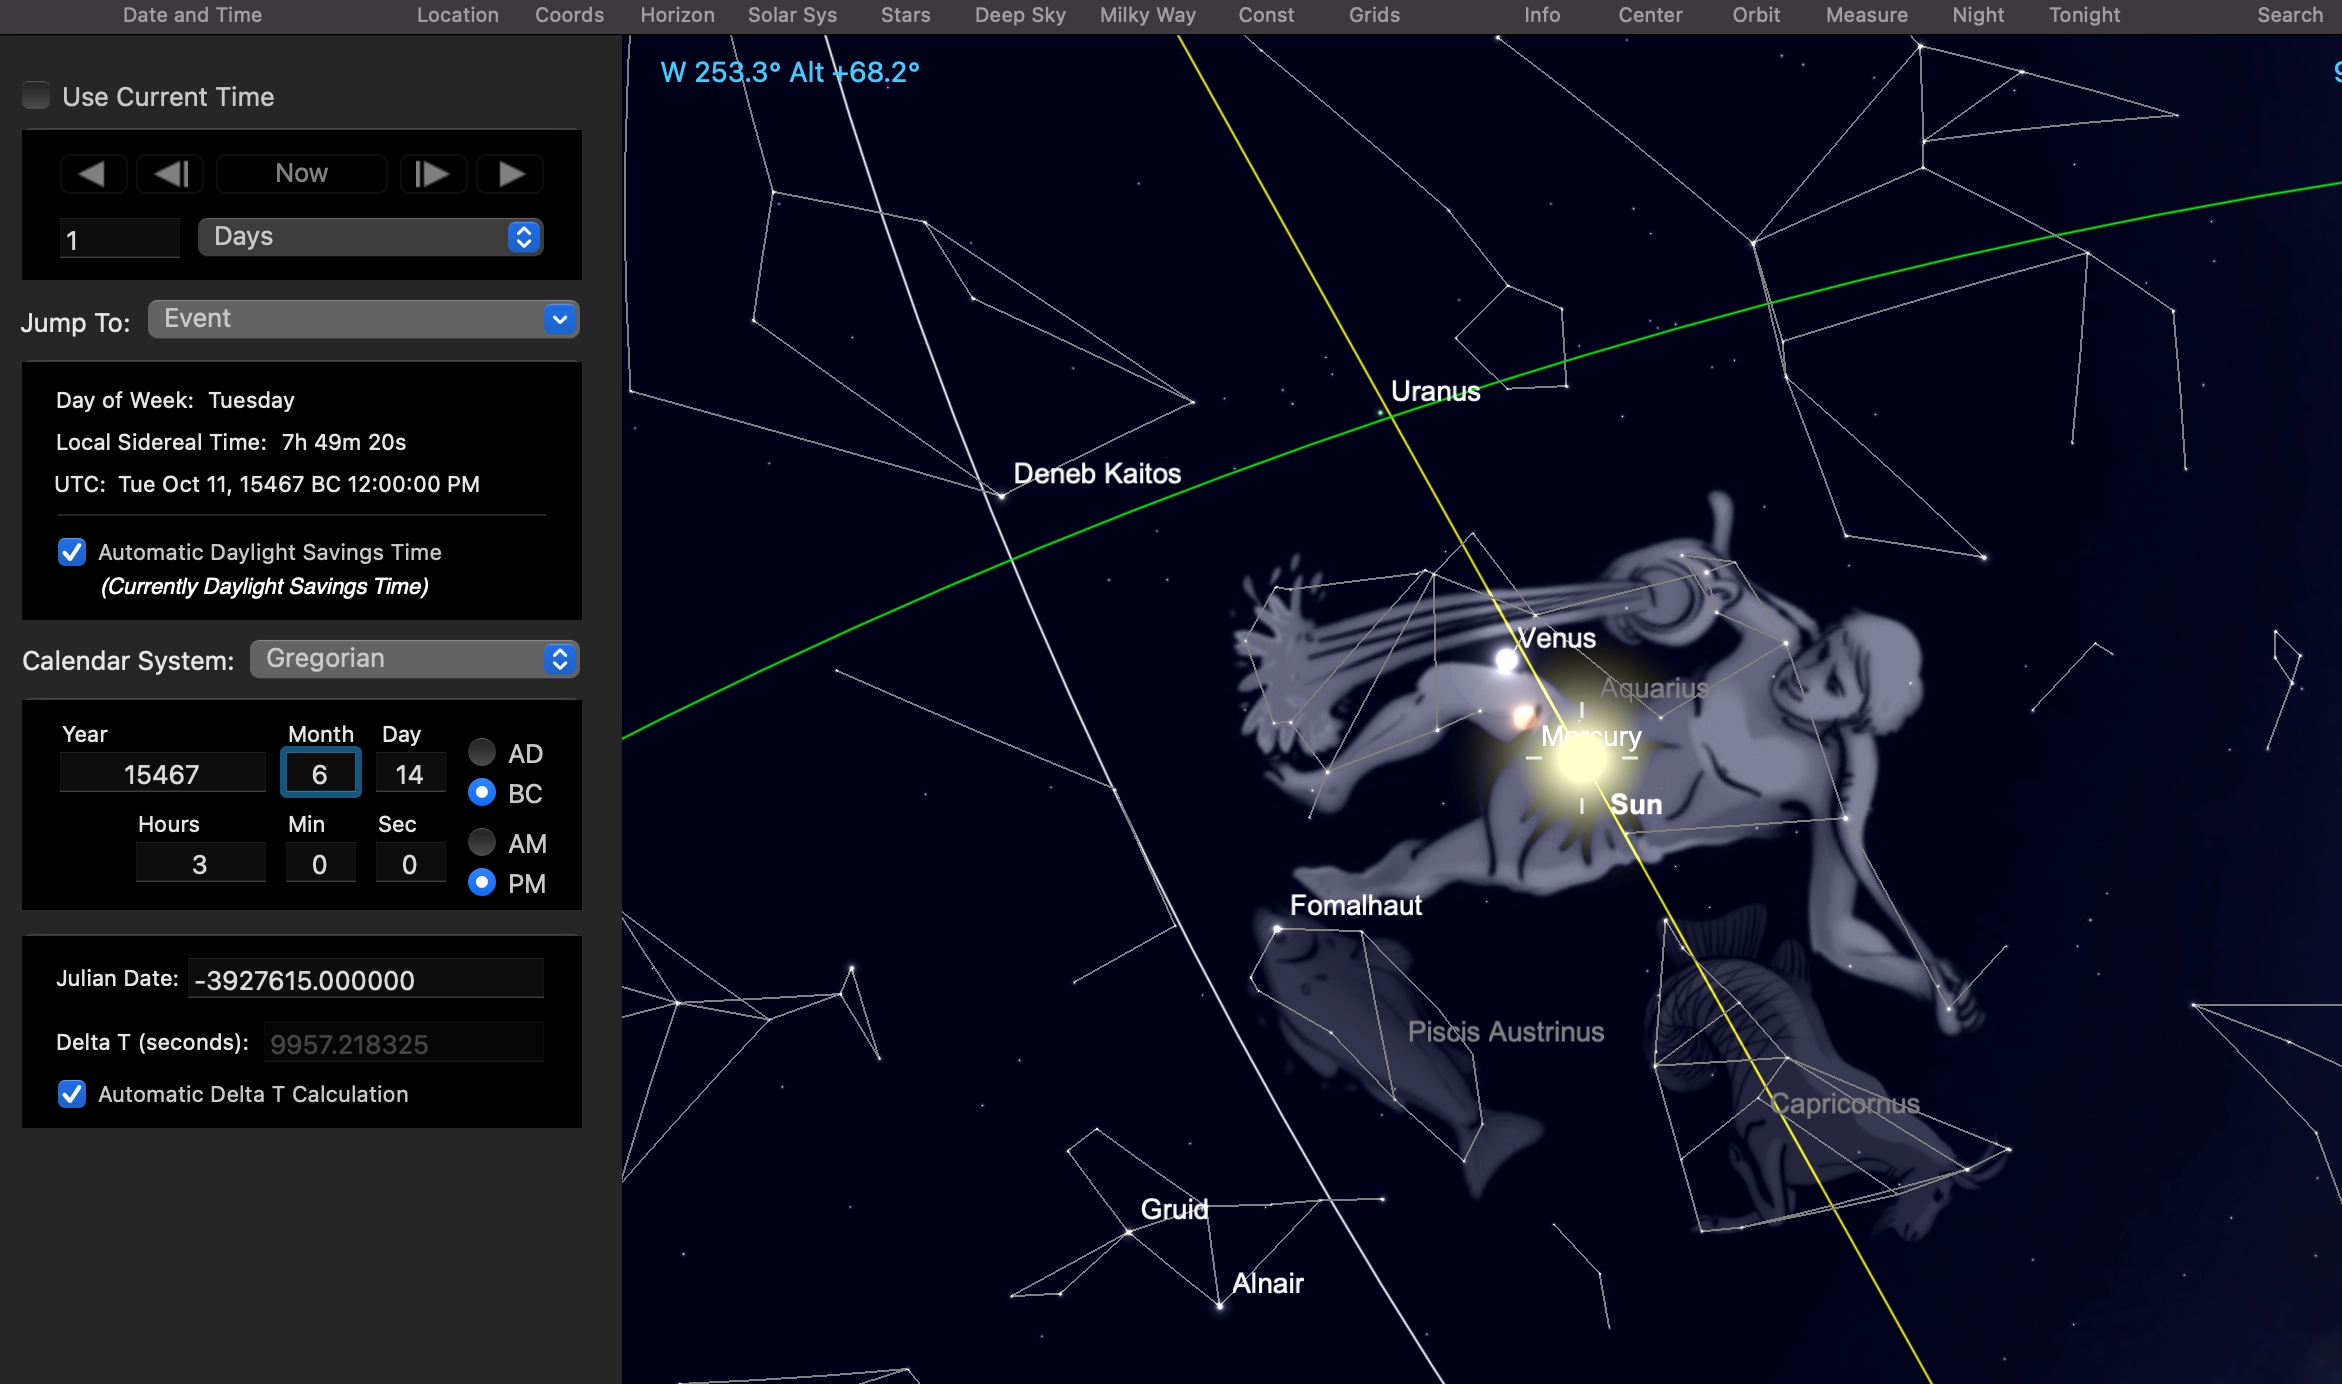Click the Now button
This screenshot has width=2342, height=1384.
point(301,174)
